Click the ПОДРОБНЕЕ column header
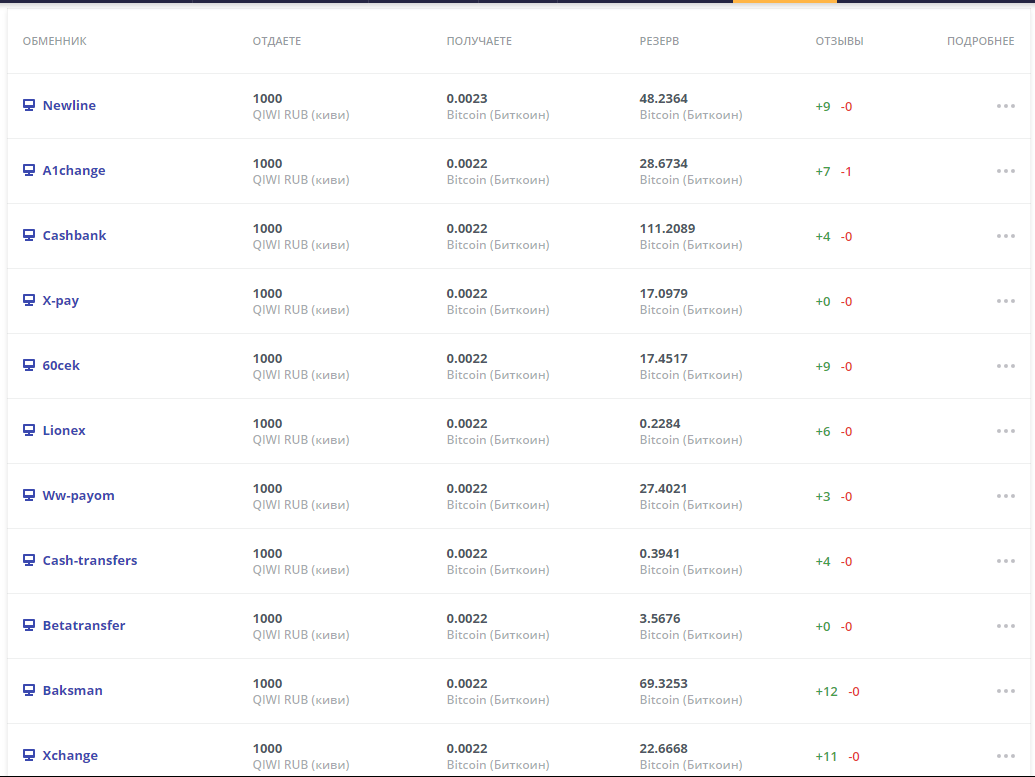The width and height of the screenshot is (1035, 777). 981,41
